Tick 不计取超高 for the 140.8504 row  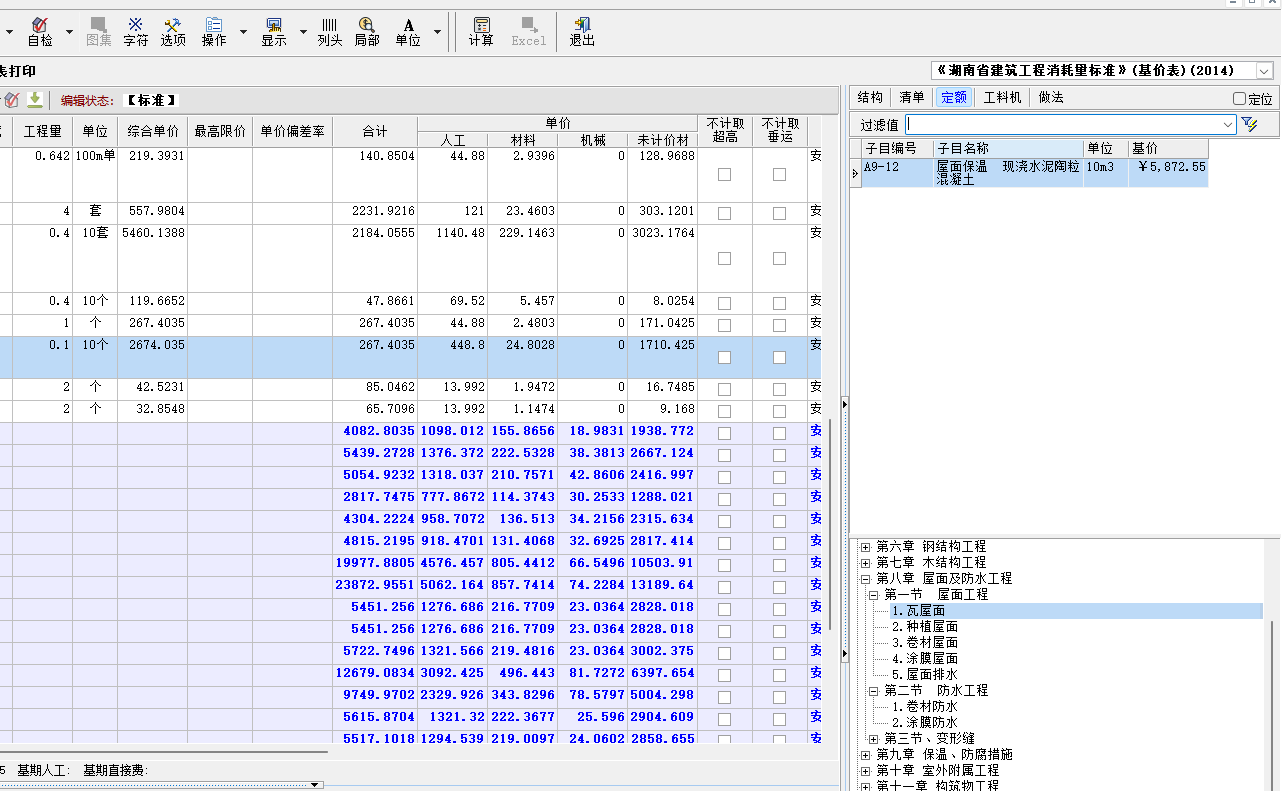pyautogui.click(x=724, y=174)
